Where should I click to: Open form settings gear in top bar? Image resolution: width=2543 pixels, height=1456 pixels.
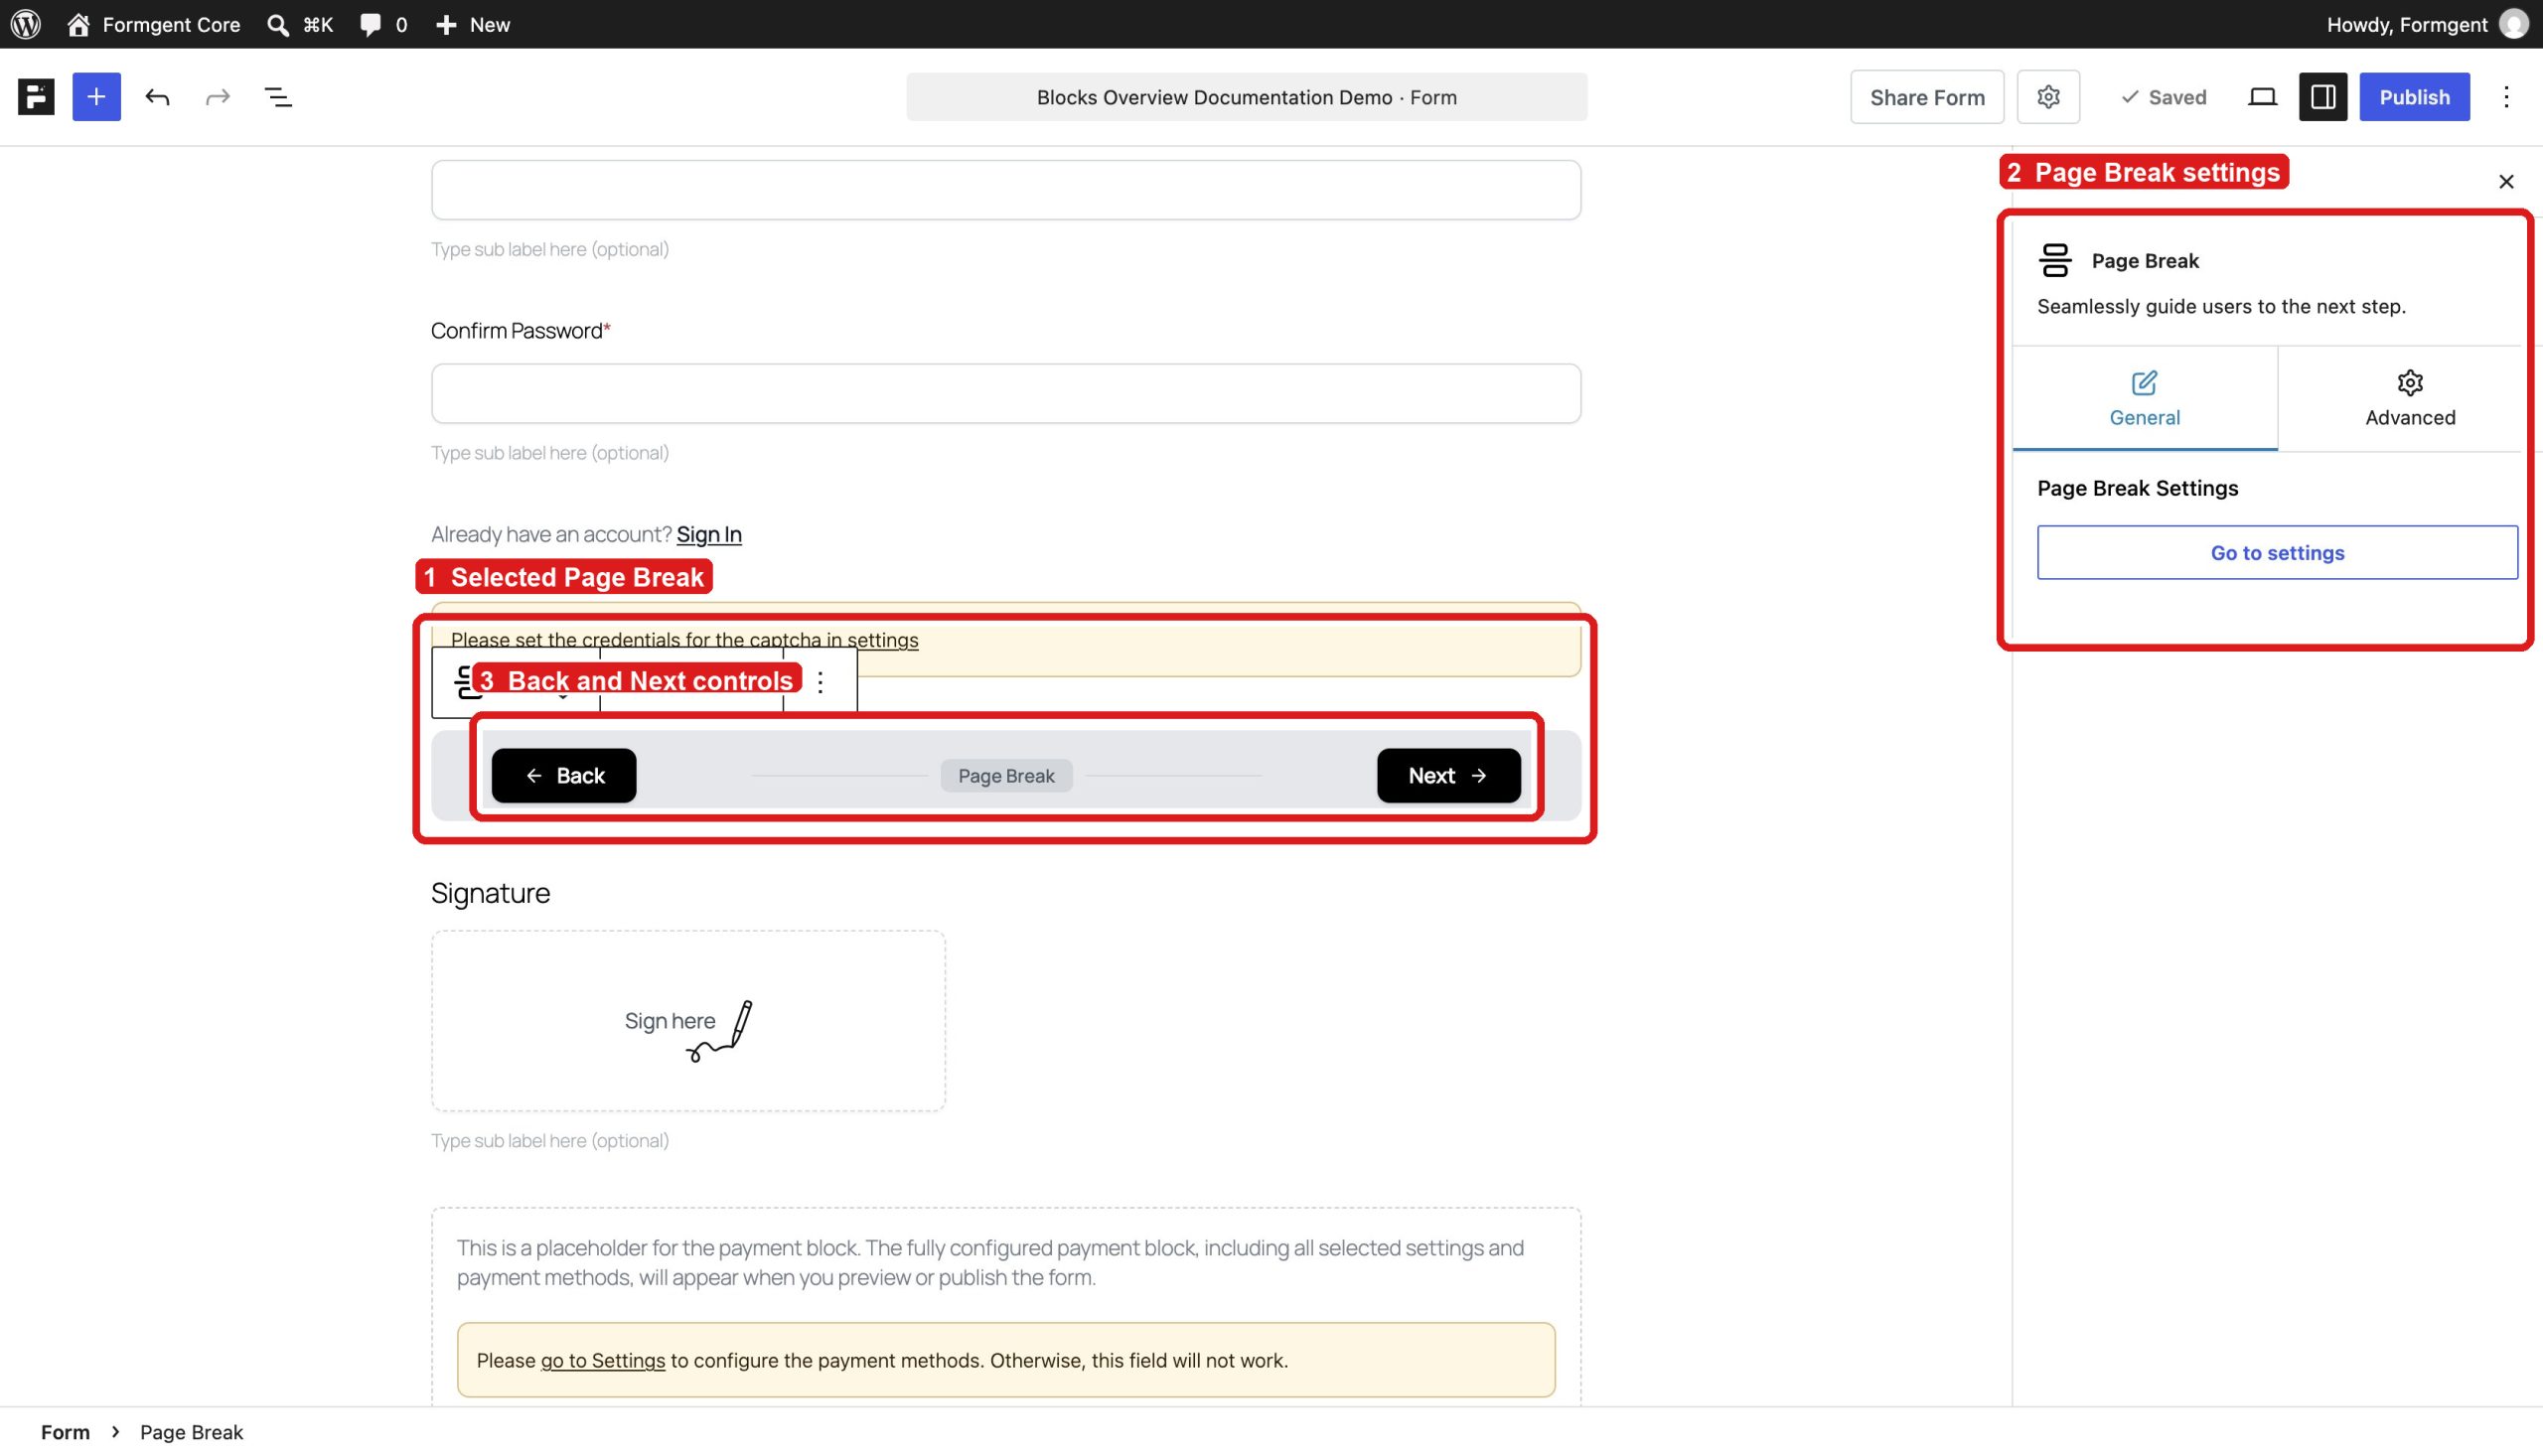coord(2048,97)
